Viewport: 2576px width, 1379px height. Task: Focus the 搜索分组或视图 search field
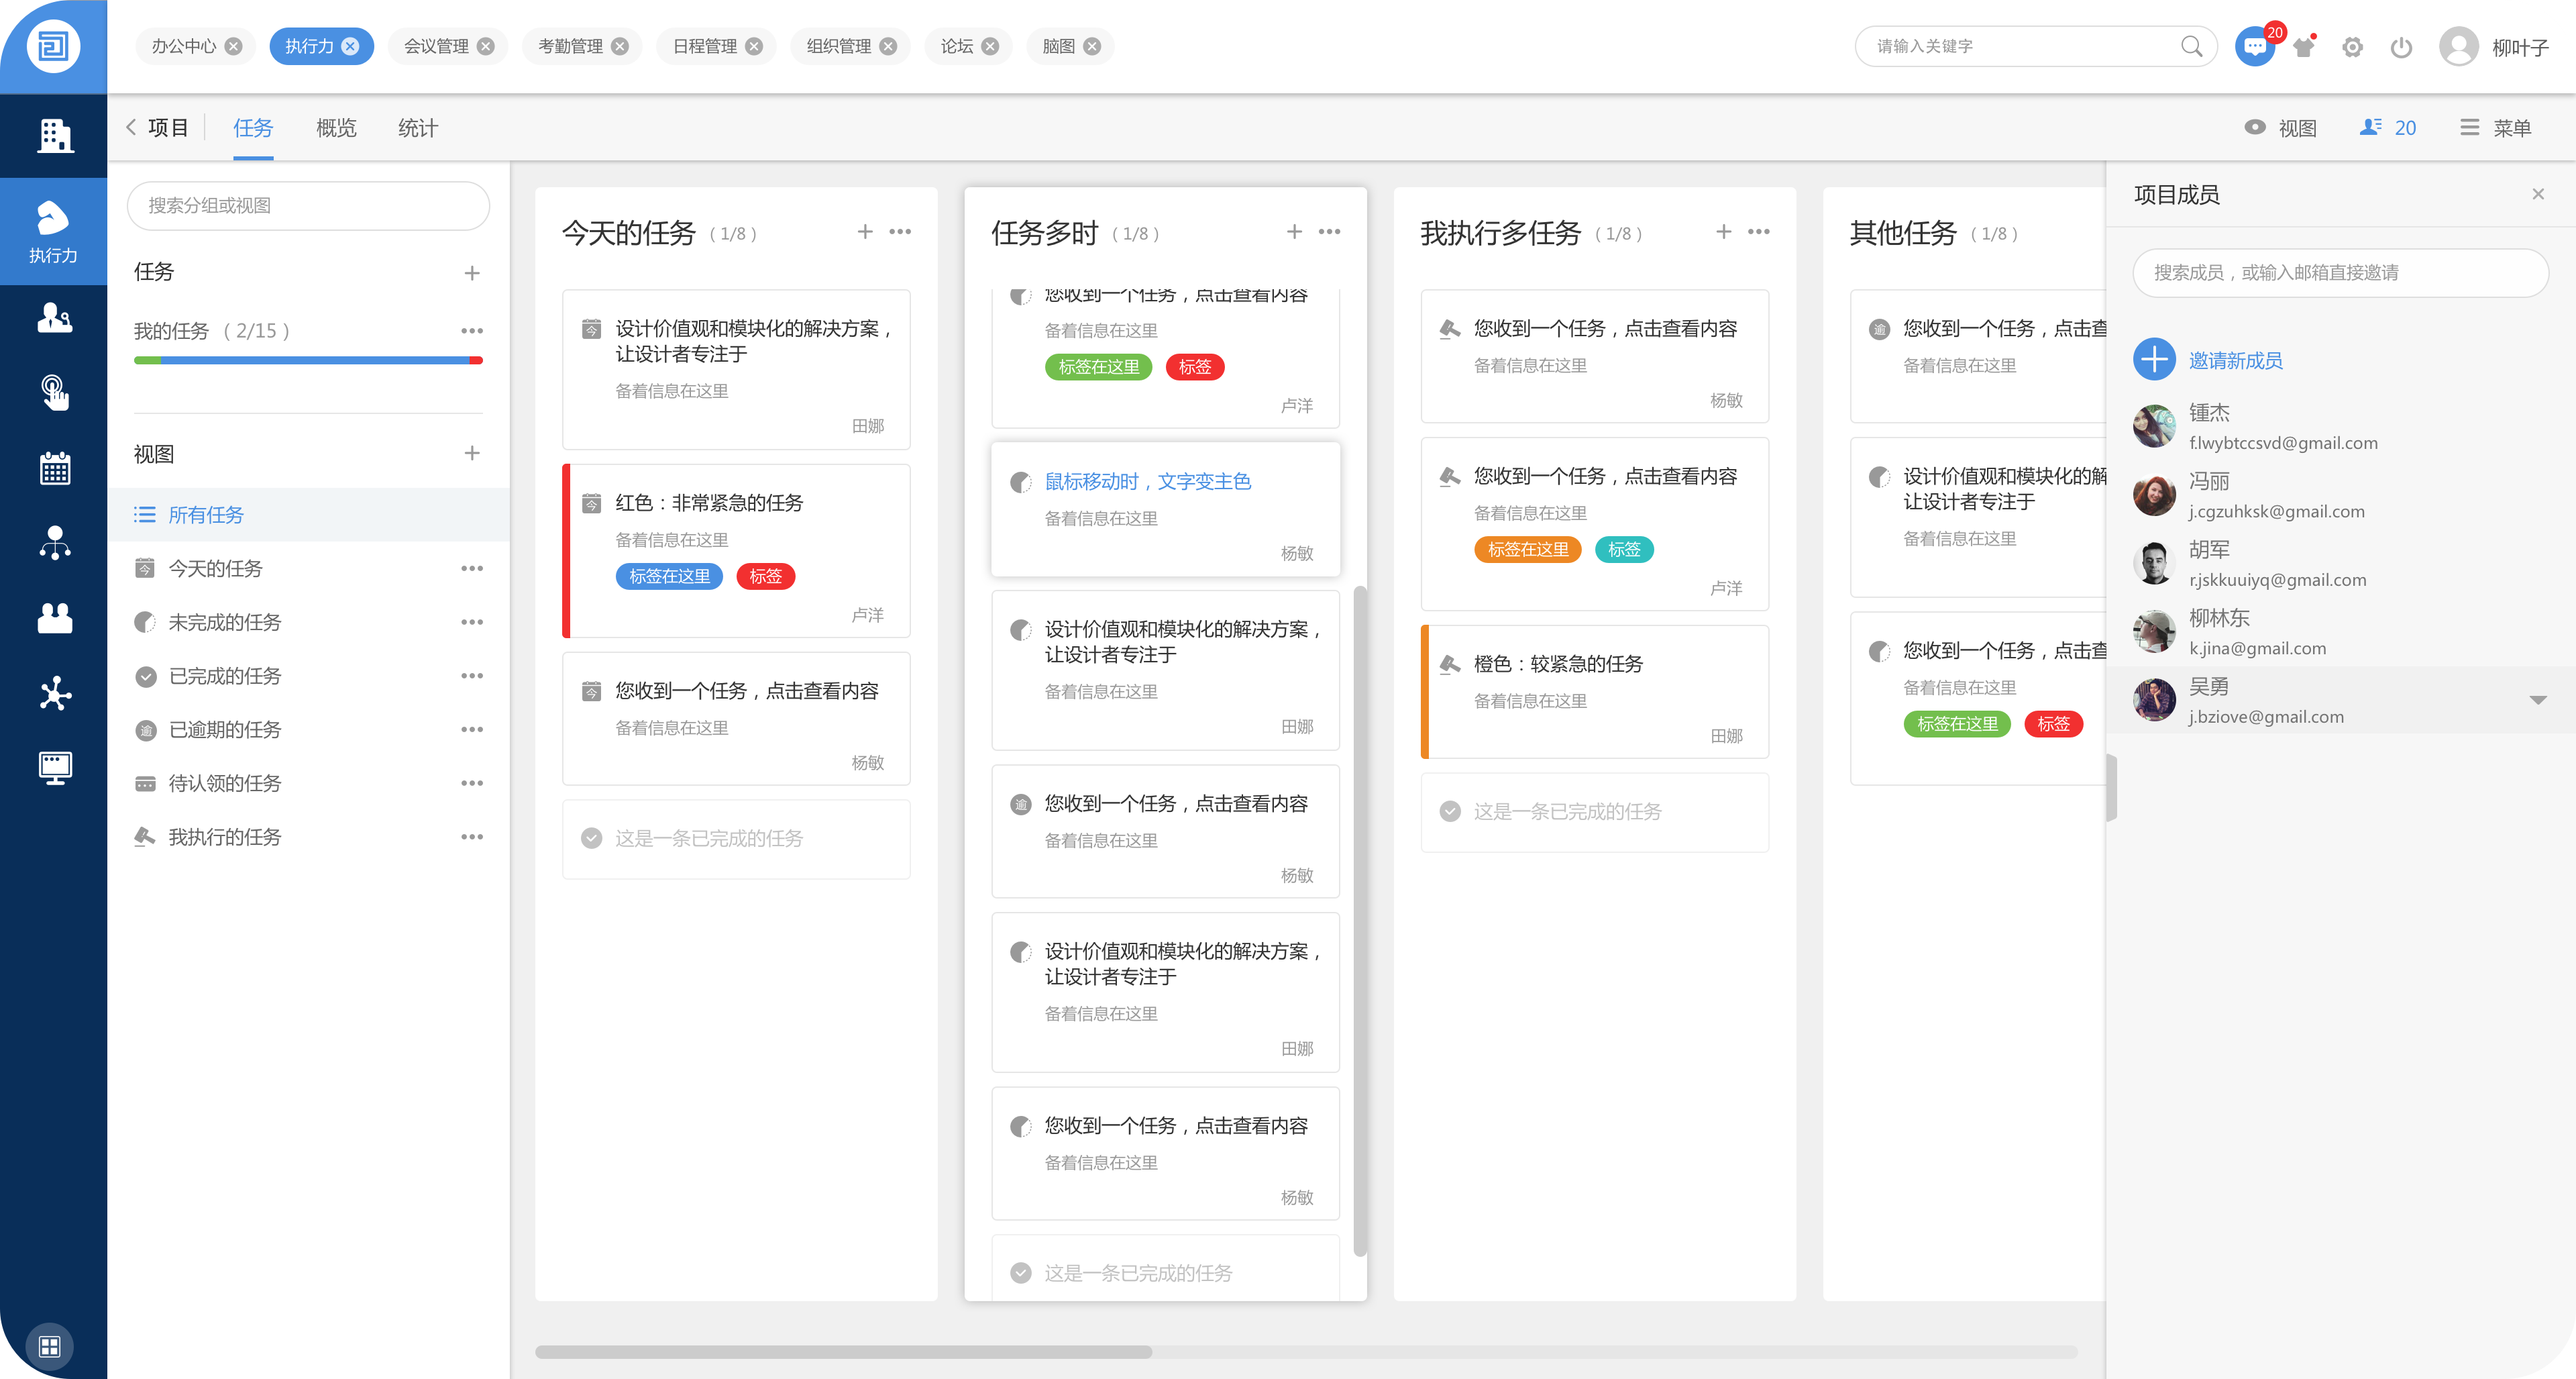tap(309, 205)
